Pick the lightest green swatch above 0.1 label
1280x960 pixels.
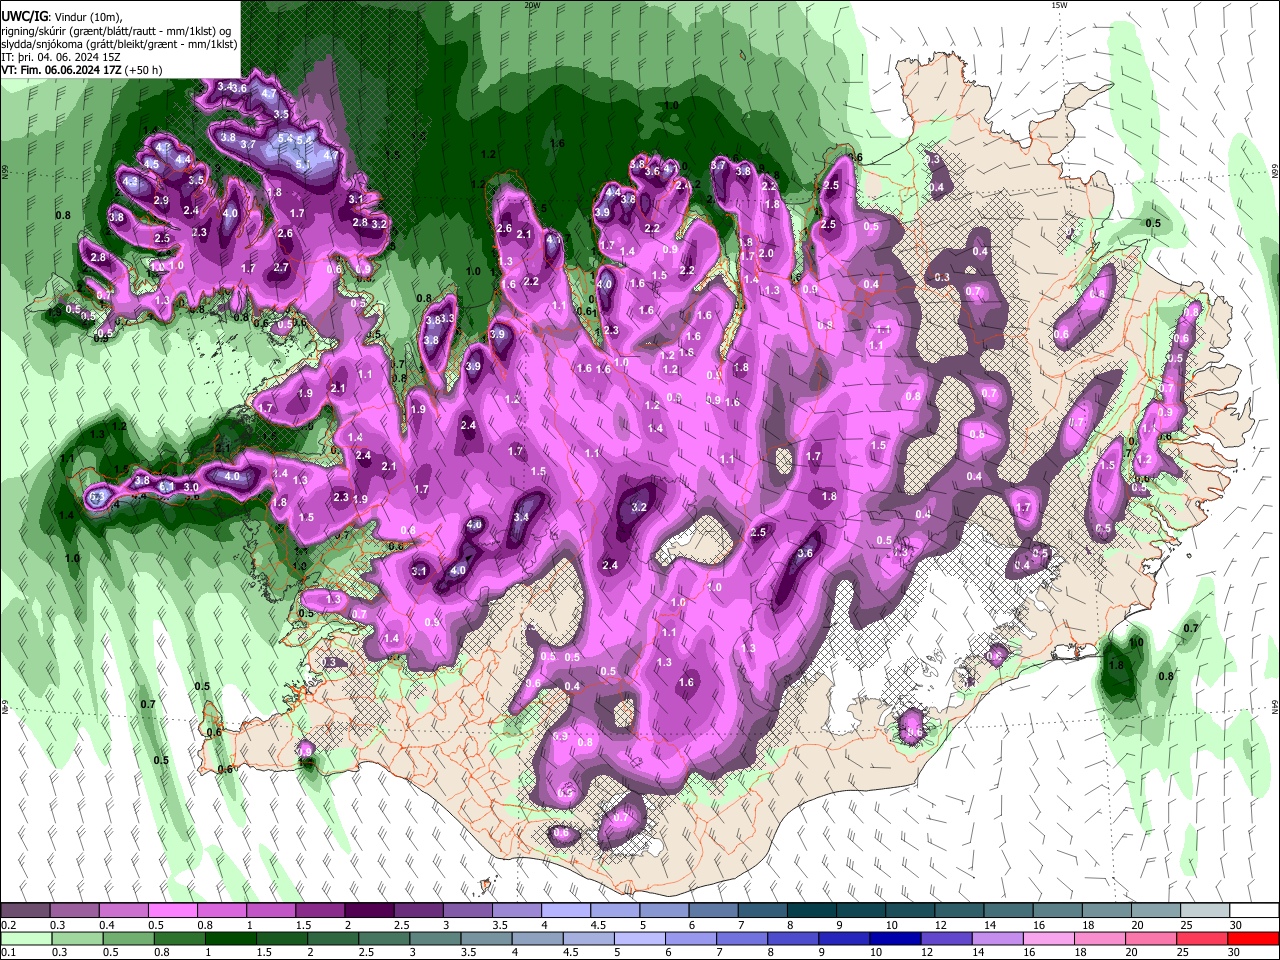[26, 939]
